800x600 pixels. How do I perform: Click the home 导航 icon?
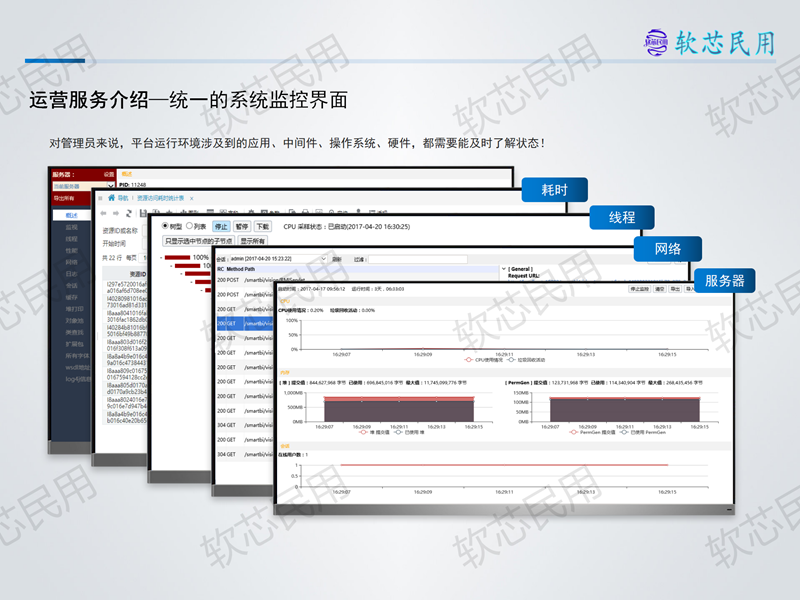[x=111, y=198]
